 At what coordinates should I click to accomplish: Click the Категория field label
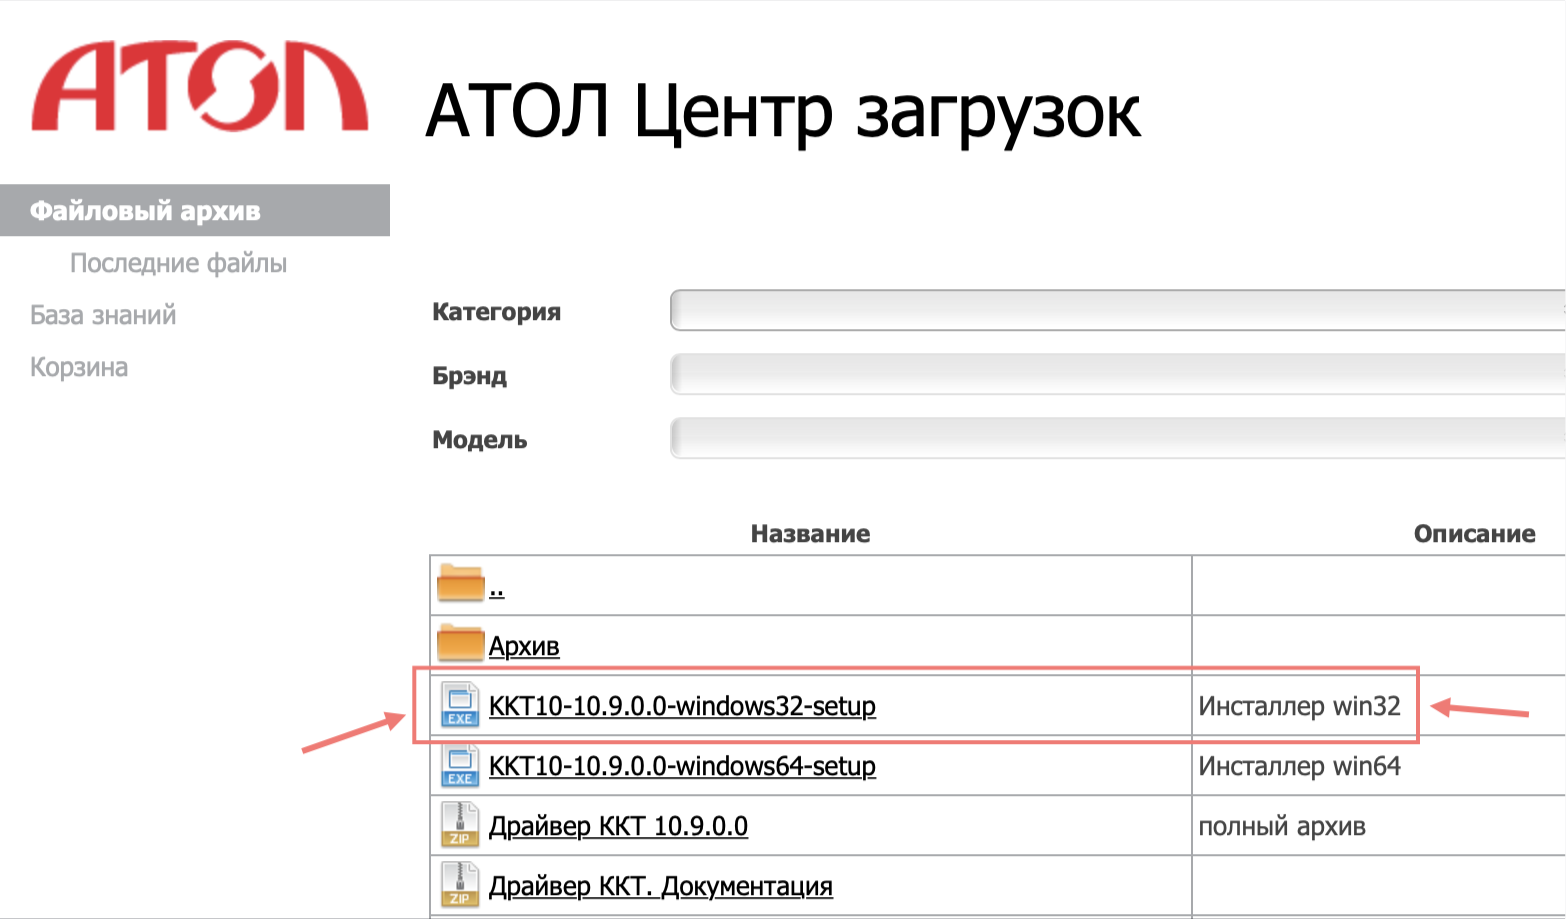[496, 312]
